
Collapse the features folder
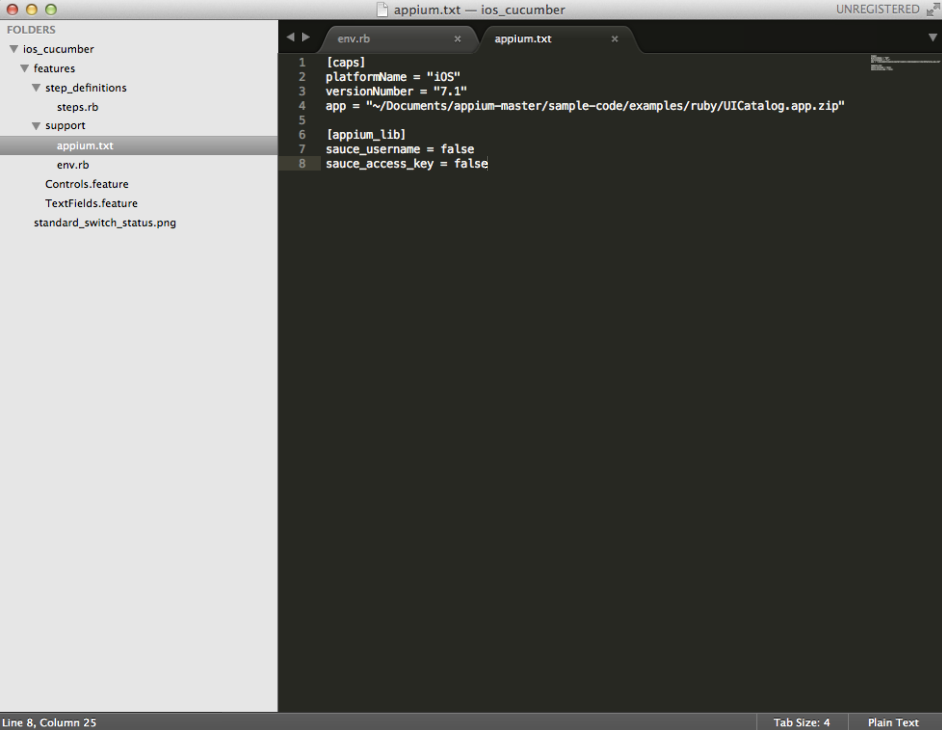point(25,68)
